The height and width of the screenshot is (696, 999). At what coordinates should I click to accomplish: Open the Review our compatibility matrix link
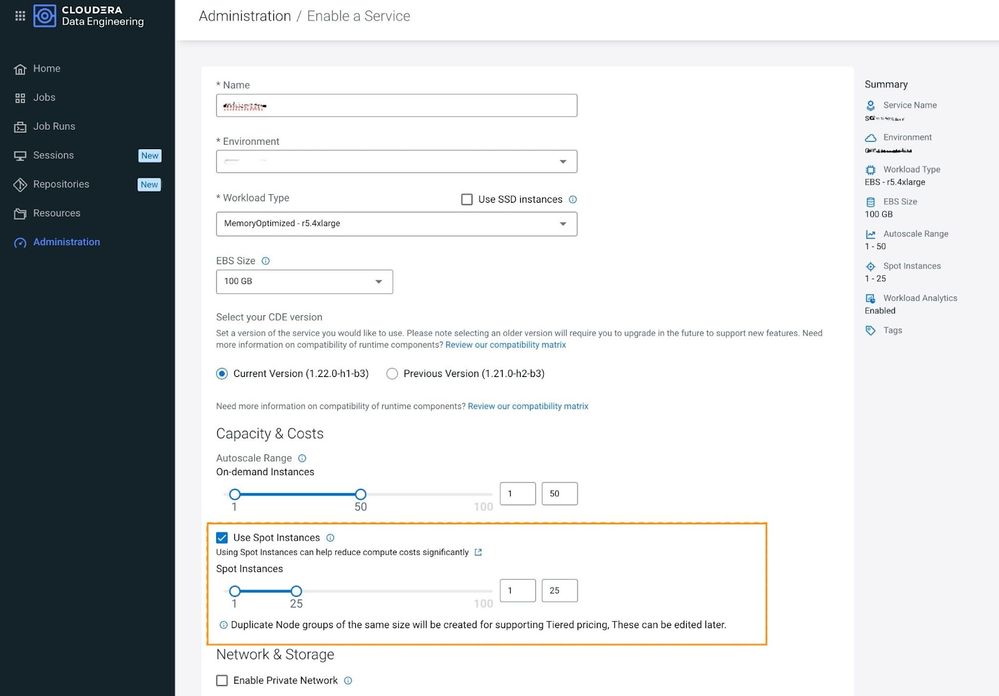coord(505,345)
